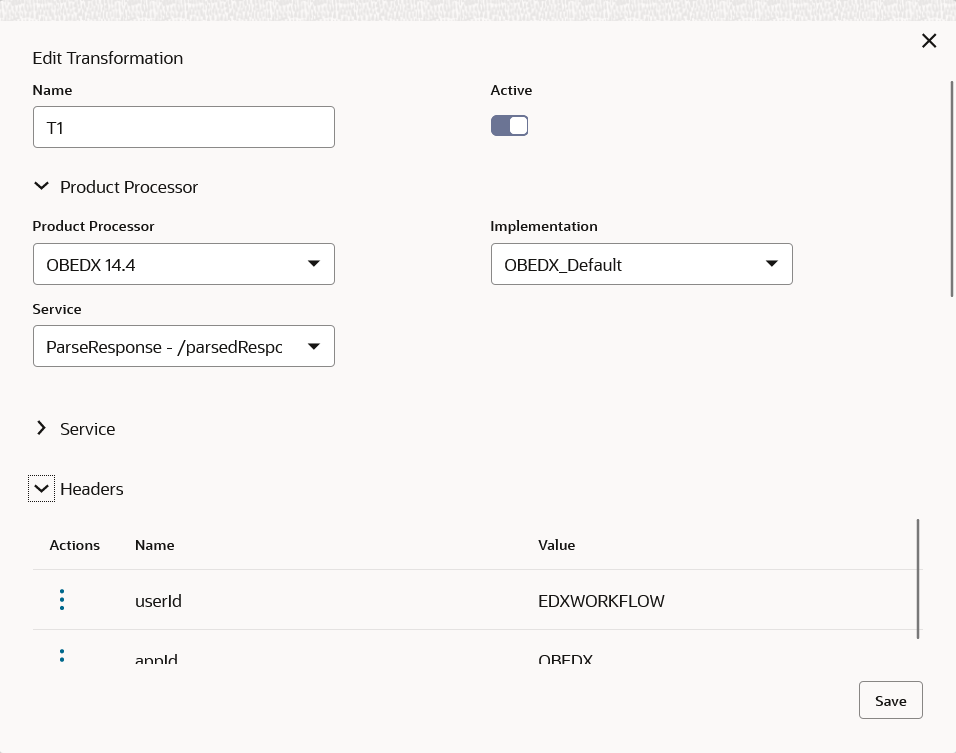Click the Value column header in Headers table
This screenshot has height=753, width=956.
coord(557,545)
